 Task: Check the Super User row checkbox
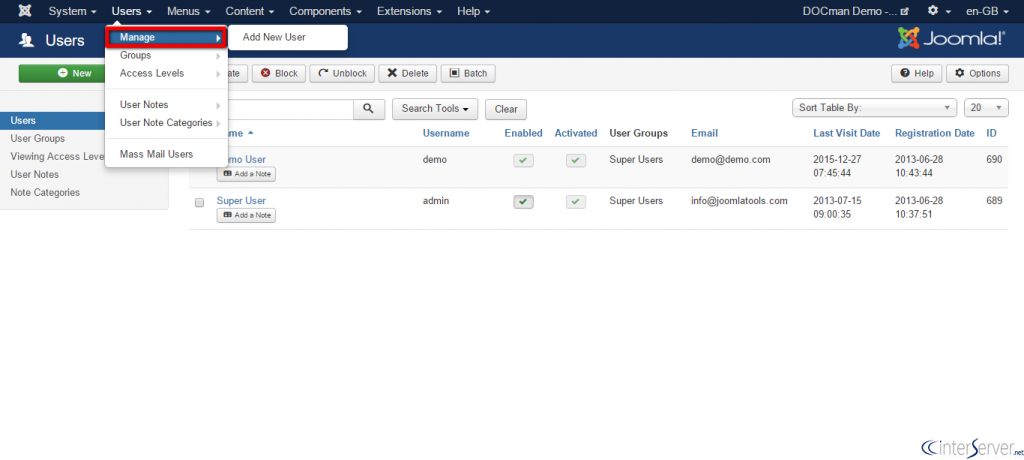click(199, 203)
